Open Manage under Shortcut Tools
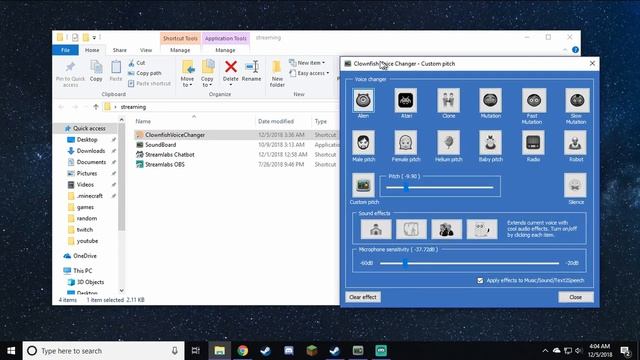Image resolution: width=640 pixels, height=360 pixels. click(x=180, y=50)
